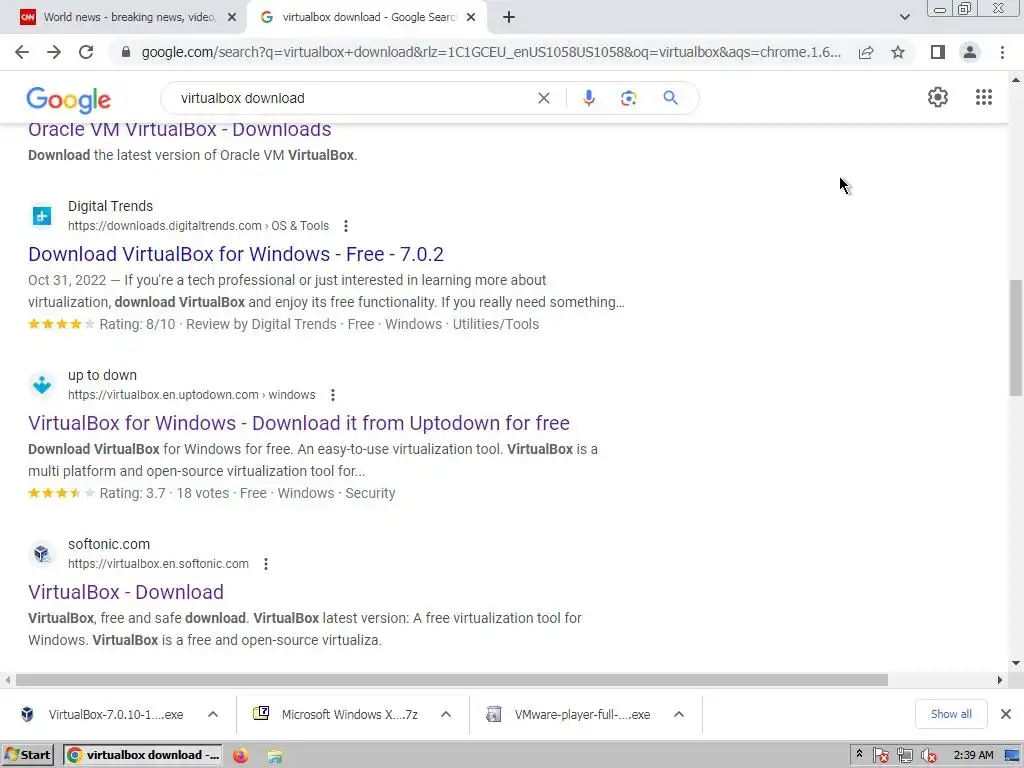The height and width of the screenshot is (768, 1024).
Task: Click the 2:39 AM system clock
Action: (973, 755)
